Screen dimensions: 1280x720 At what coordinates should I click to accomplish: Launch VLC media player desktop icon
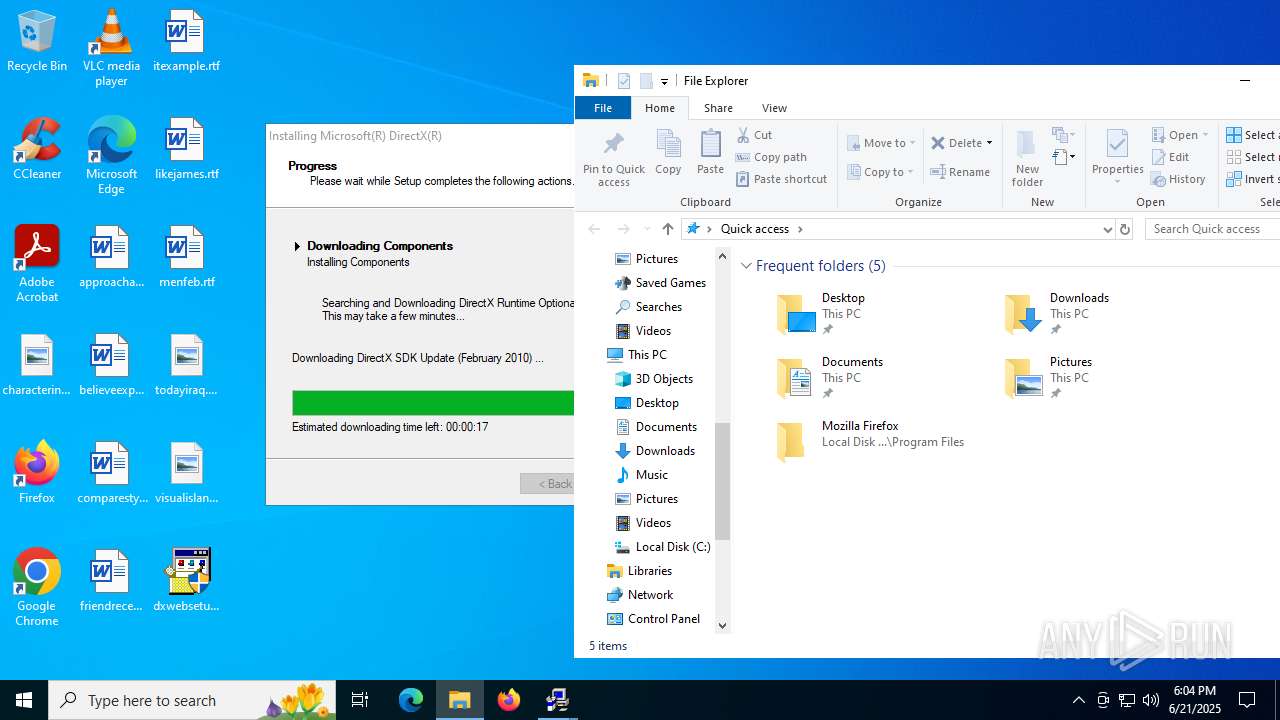click(x=111, y=48)
